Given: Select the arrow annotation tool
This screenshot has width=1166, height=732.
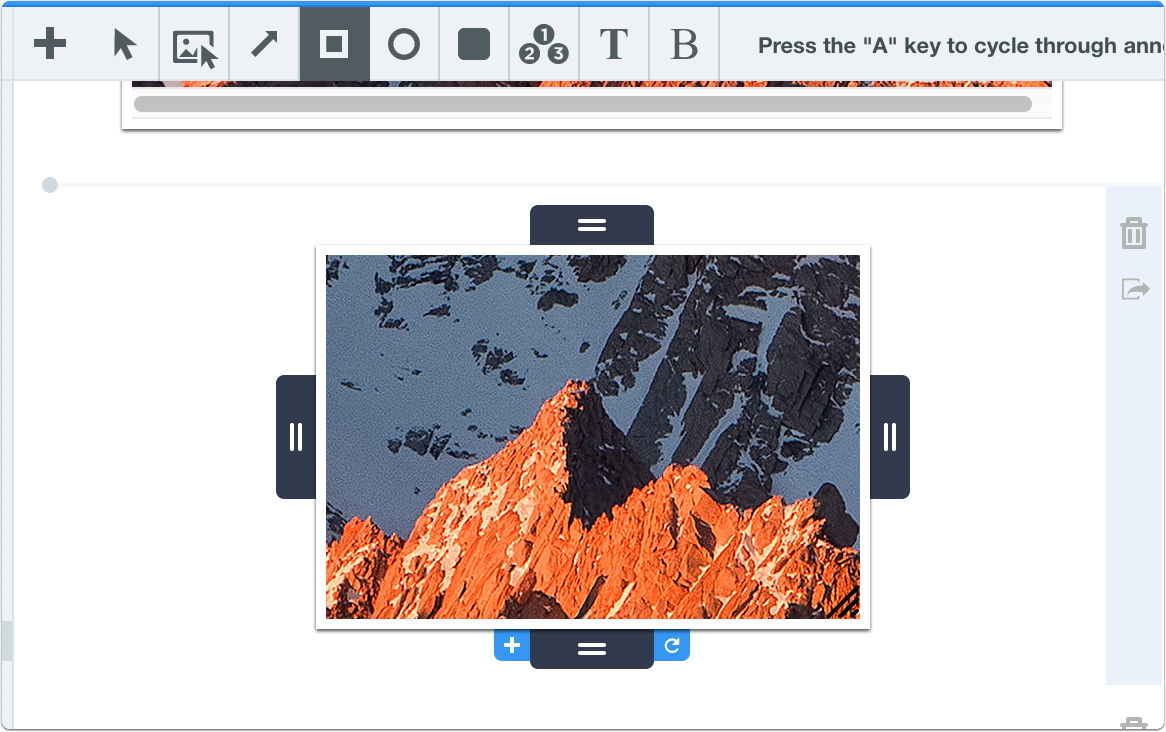Looking at the screenshot, I should click(264, 44).
